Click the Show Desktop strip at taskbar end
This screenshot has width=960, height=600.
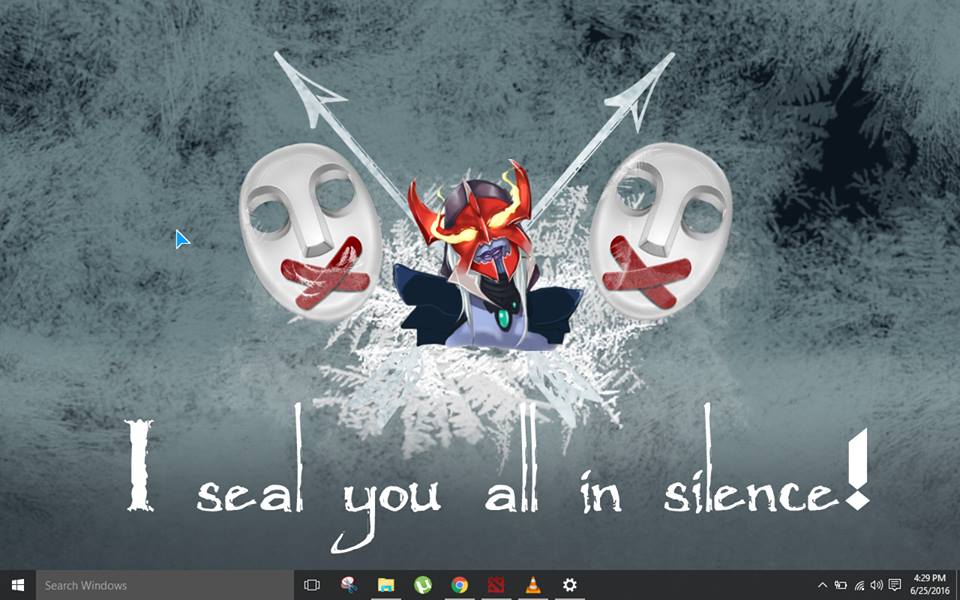point(957,585)
